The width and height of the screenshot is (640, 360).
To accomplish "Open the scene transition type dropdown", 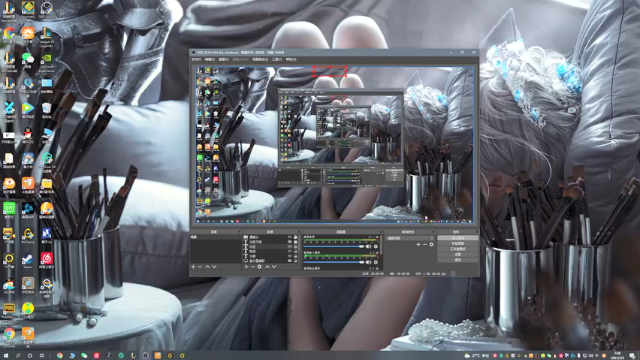I will 410,238.
